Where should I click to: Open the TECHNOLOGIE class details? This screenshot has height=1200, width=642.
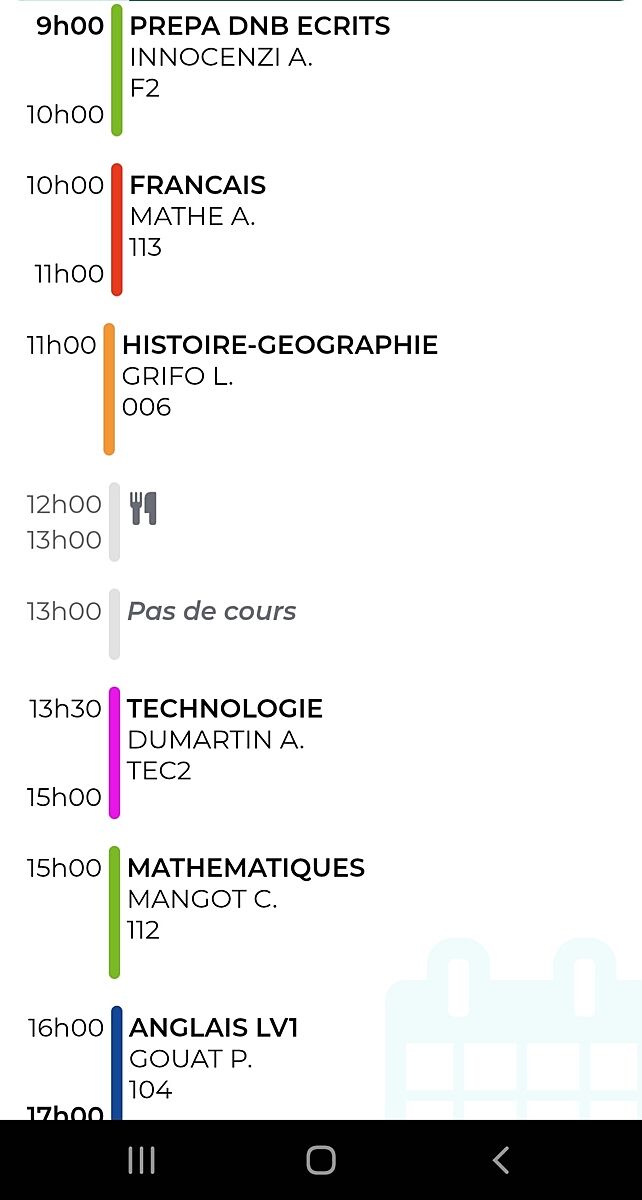pyautogui.click(x=225, y=709)
